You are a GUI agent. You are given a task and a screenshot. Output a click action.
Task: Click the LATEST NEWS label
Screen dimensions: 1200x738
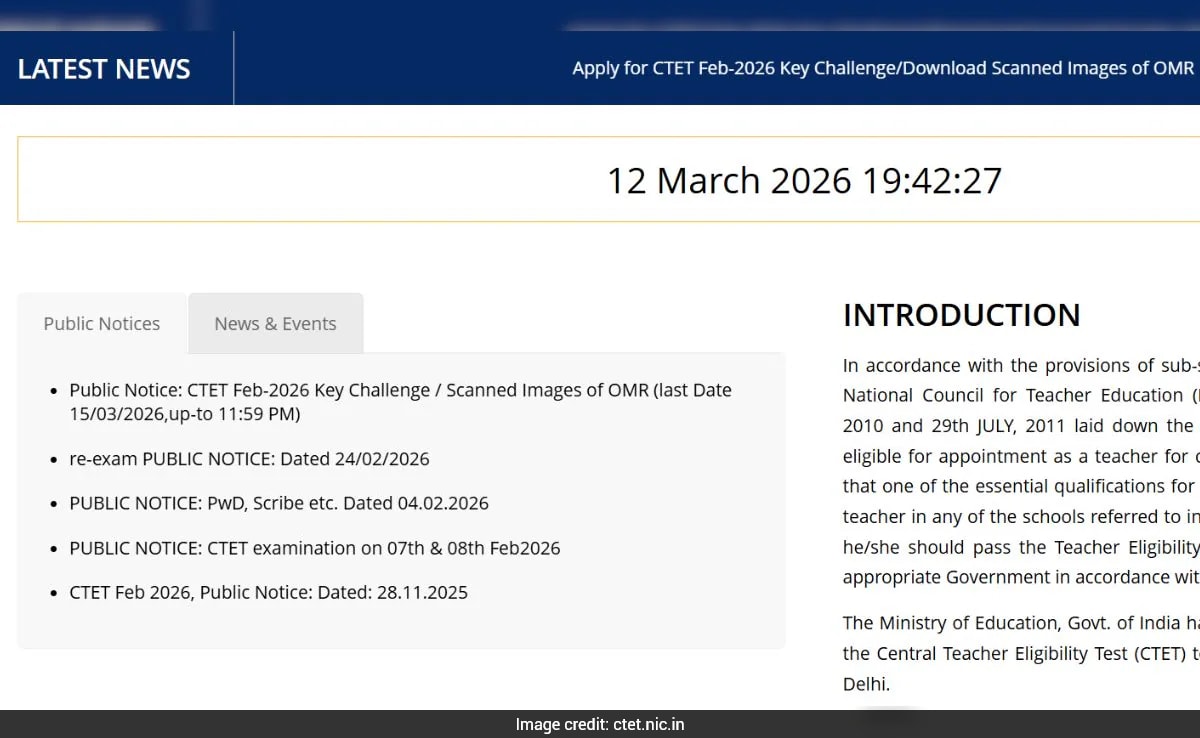pos(103,68)
